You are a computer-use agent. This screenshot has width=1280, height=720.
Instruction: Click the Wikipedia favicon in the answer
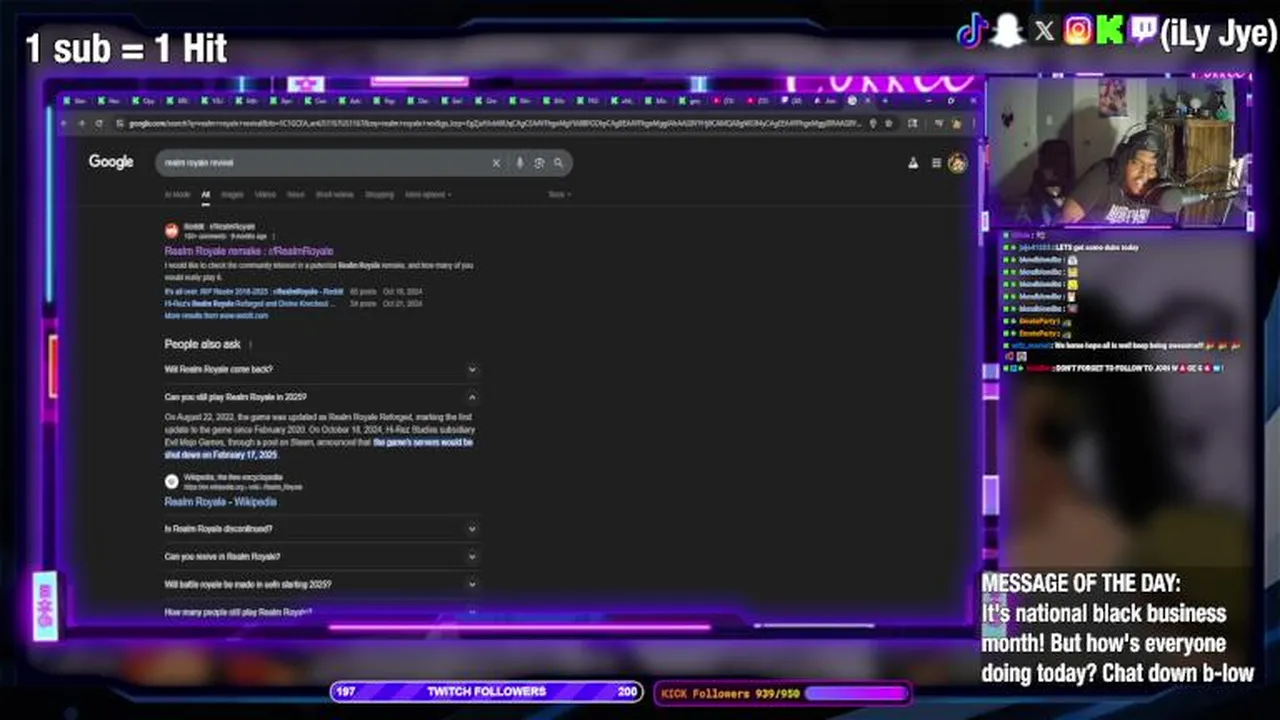tap(172, 482)
